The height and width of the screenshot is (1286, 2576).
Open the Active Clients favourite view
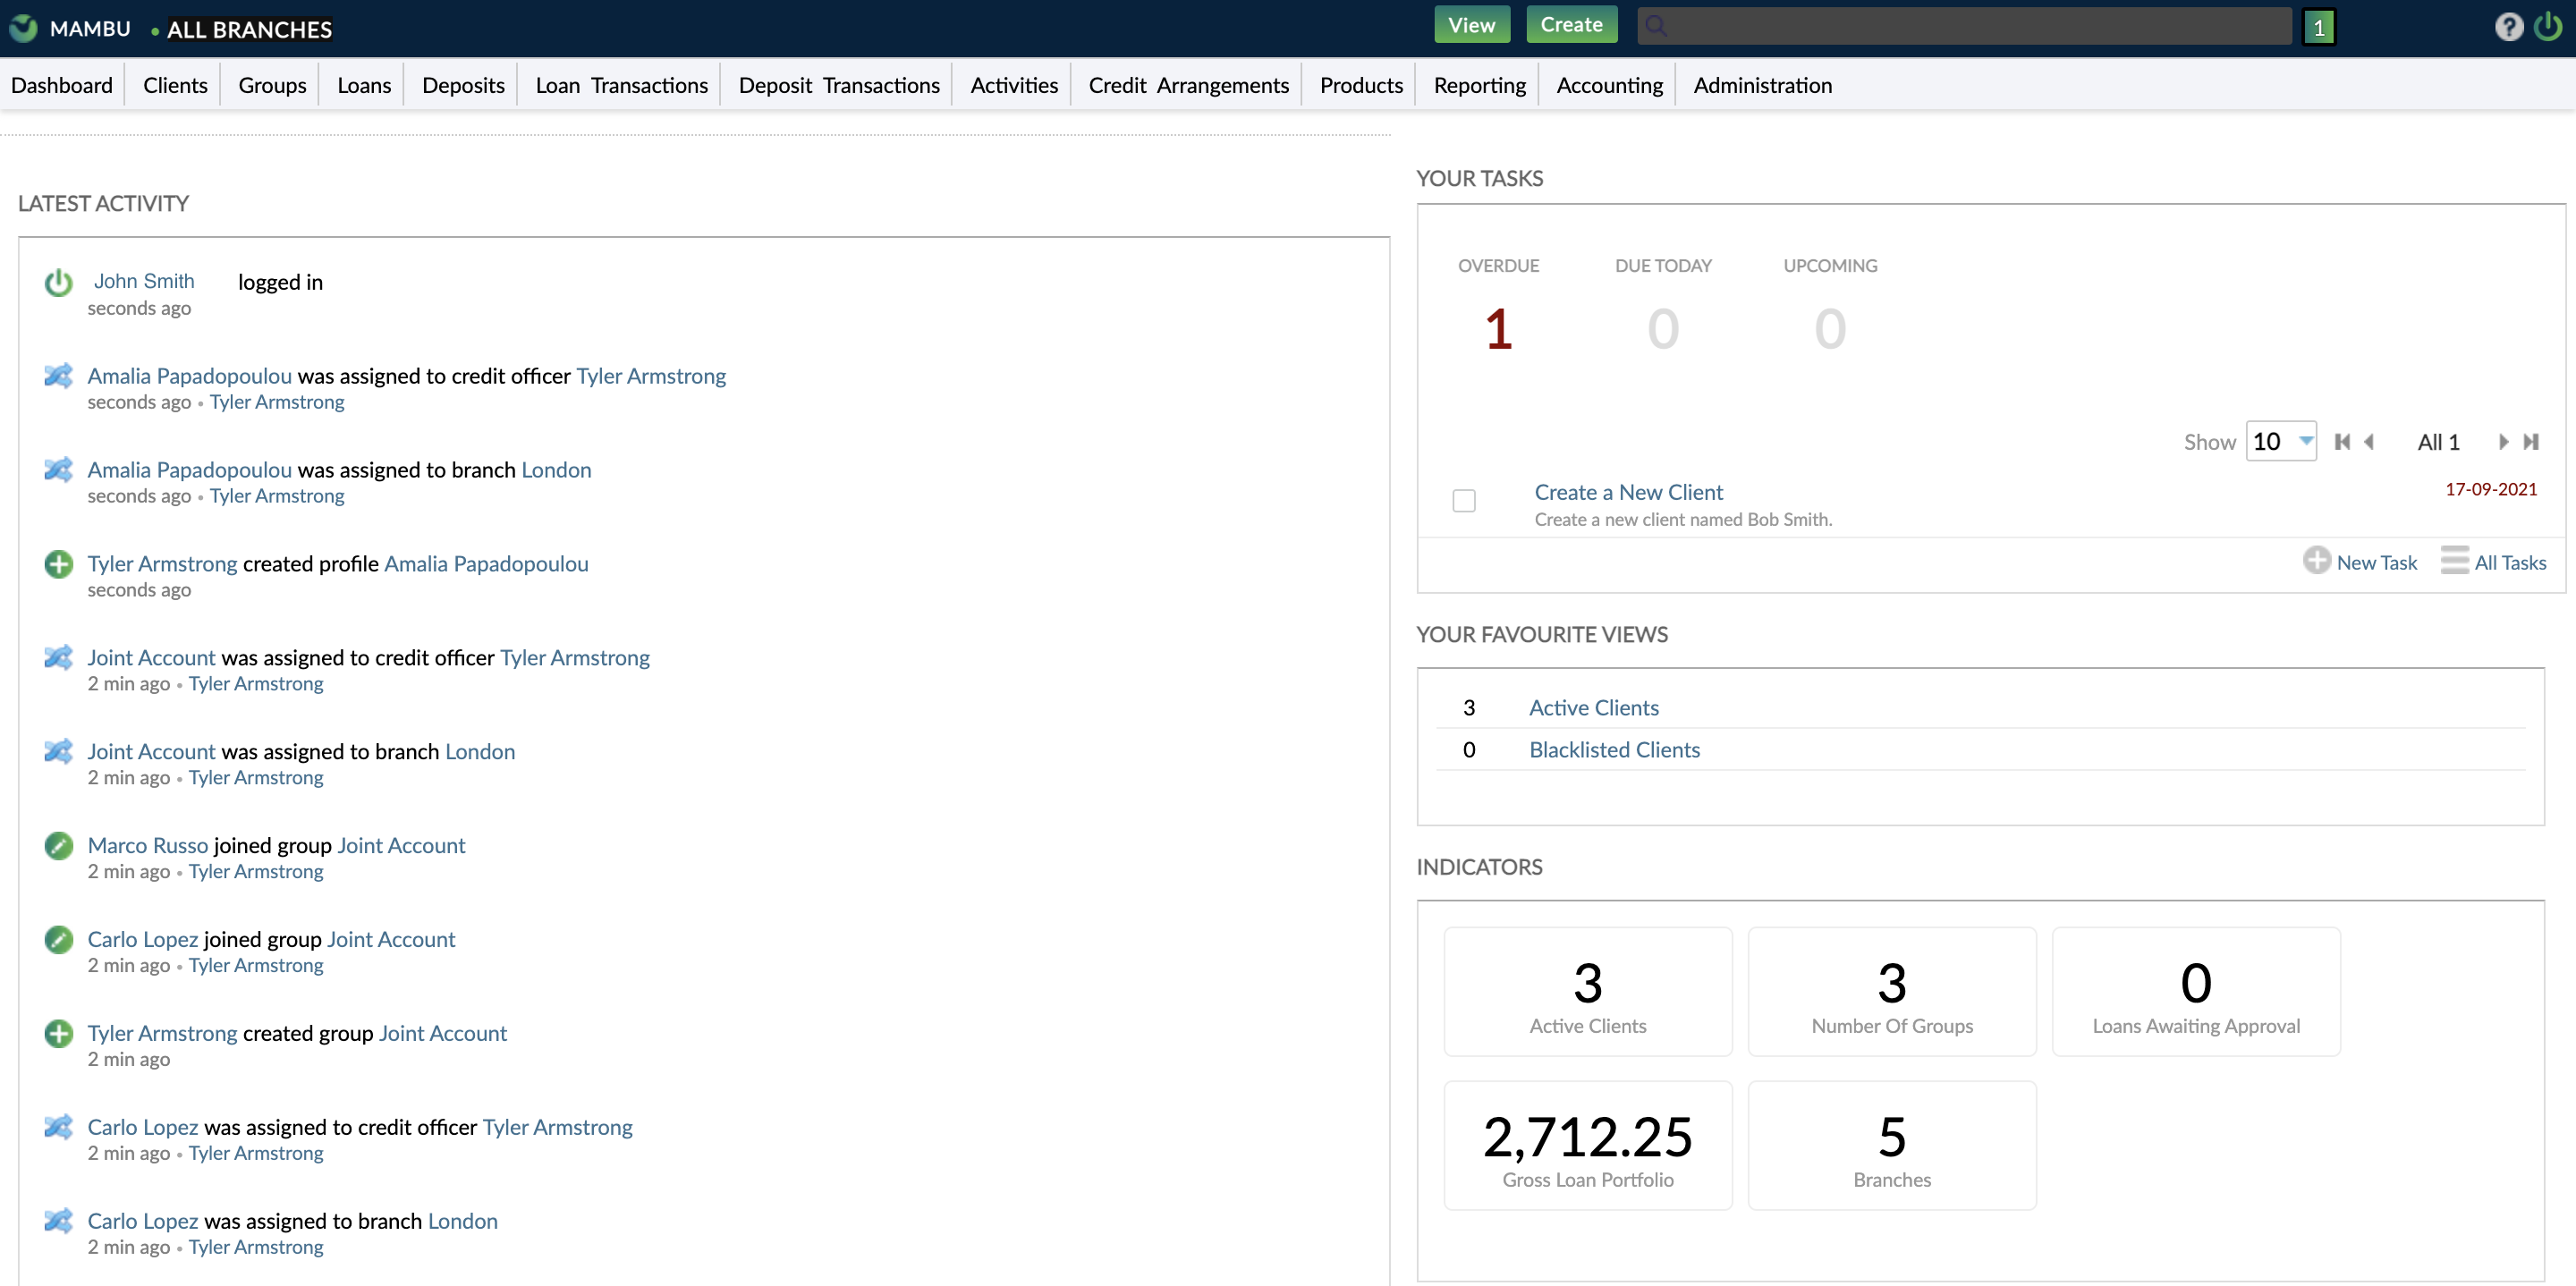click(x=1593, y=707)
